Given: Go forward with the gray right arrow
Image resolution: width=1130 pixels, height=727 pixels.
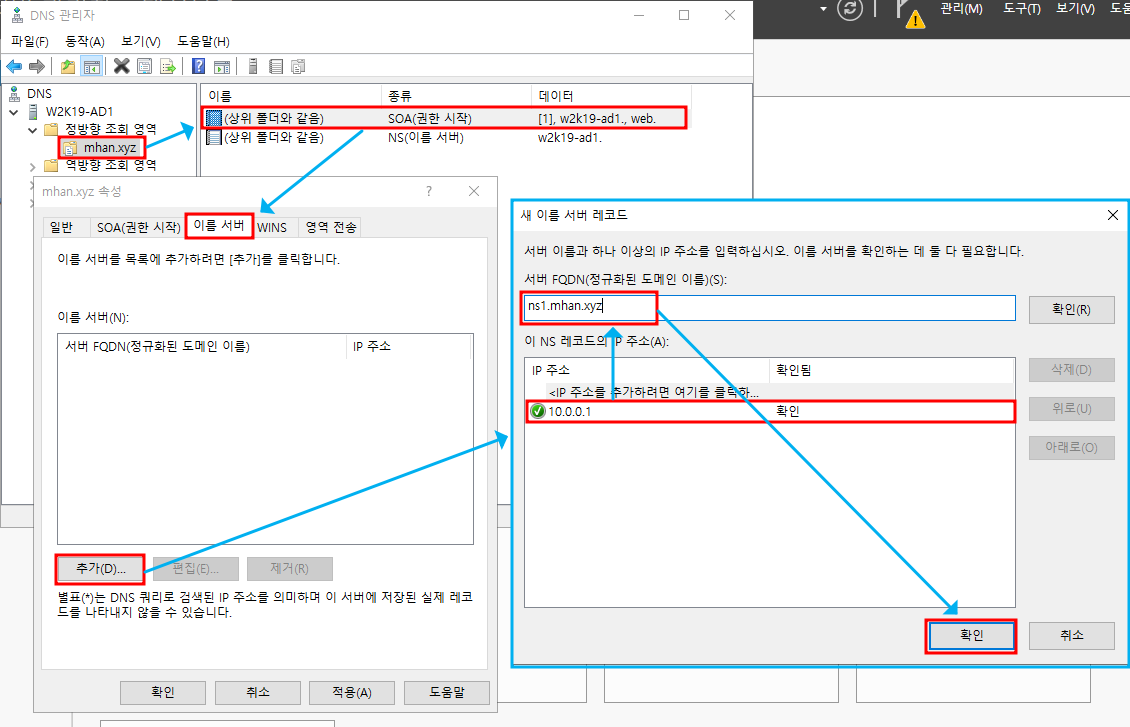Looking at the screenshot, I should click(x=37, y=67).
